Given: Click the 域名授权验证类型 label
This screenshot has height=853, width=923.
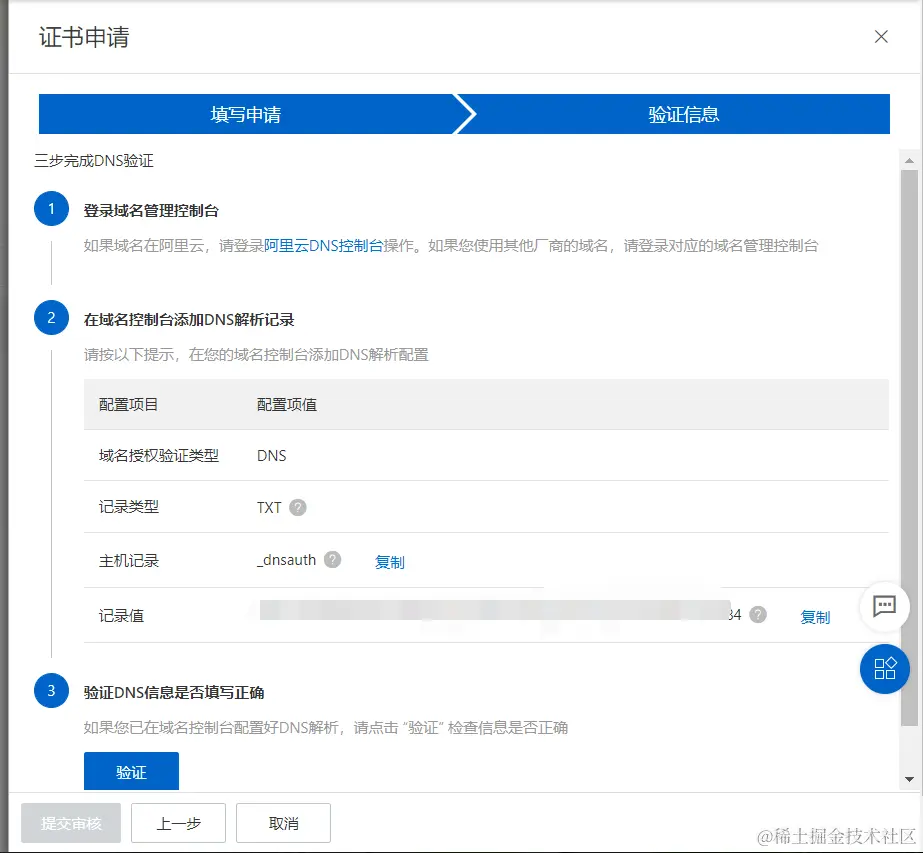Looking at the screenshot, I should click(159, 456).
